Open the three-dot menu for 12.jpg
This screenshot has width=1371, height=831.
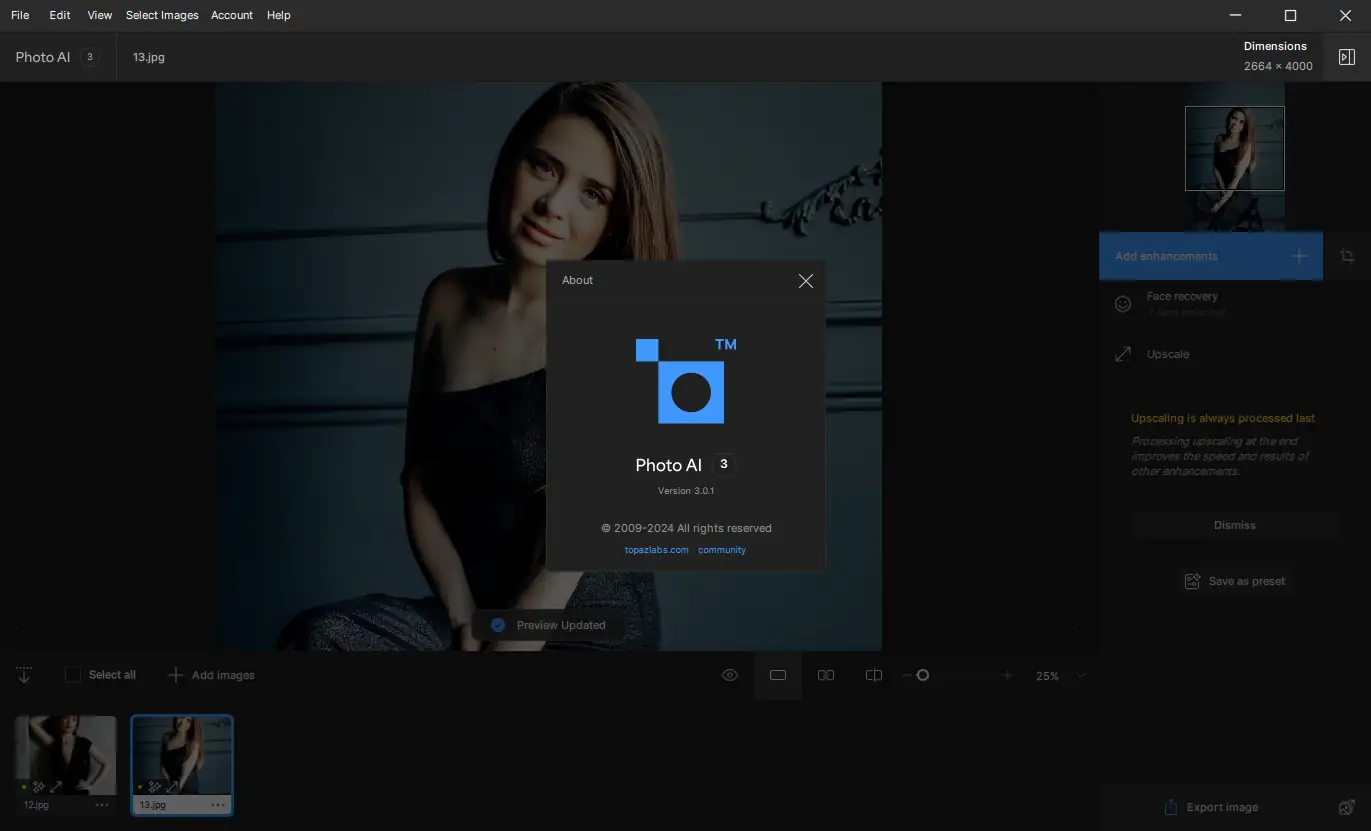pos(102,804)
